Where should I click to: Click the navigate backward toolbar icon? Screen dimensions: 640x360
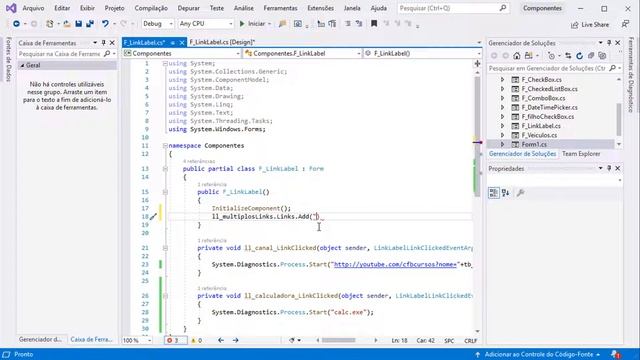(16, 24)
